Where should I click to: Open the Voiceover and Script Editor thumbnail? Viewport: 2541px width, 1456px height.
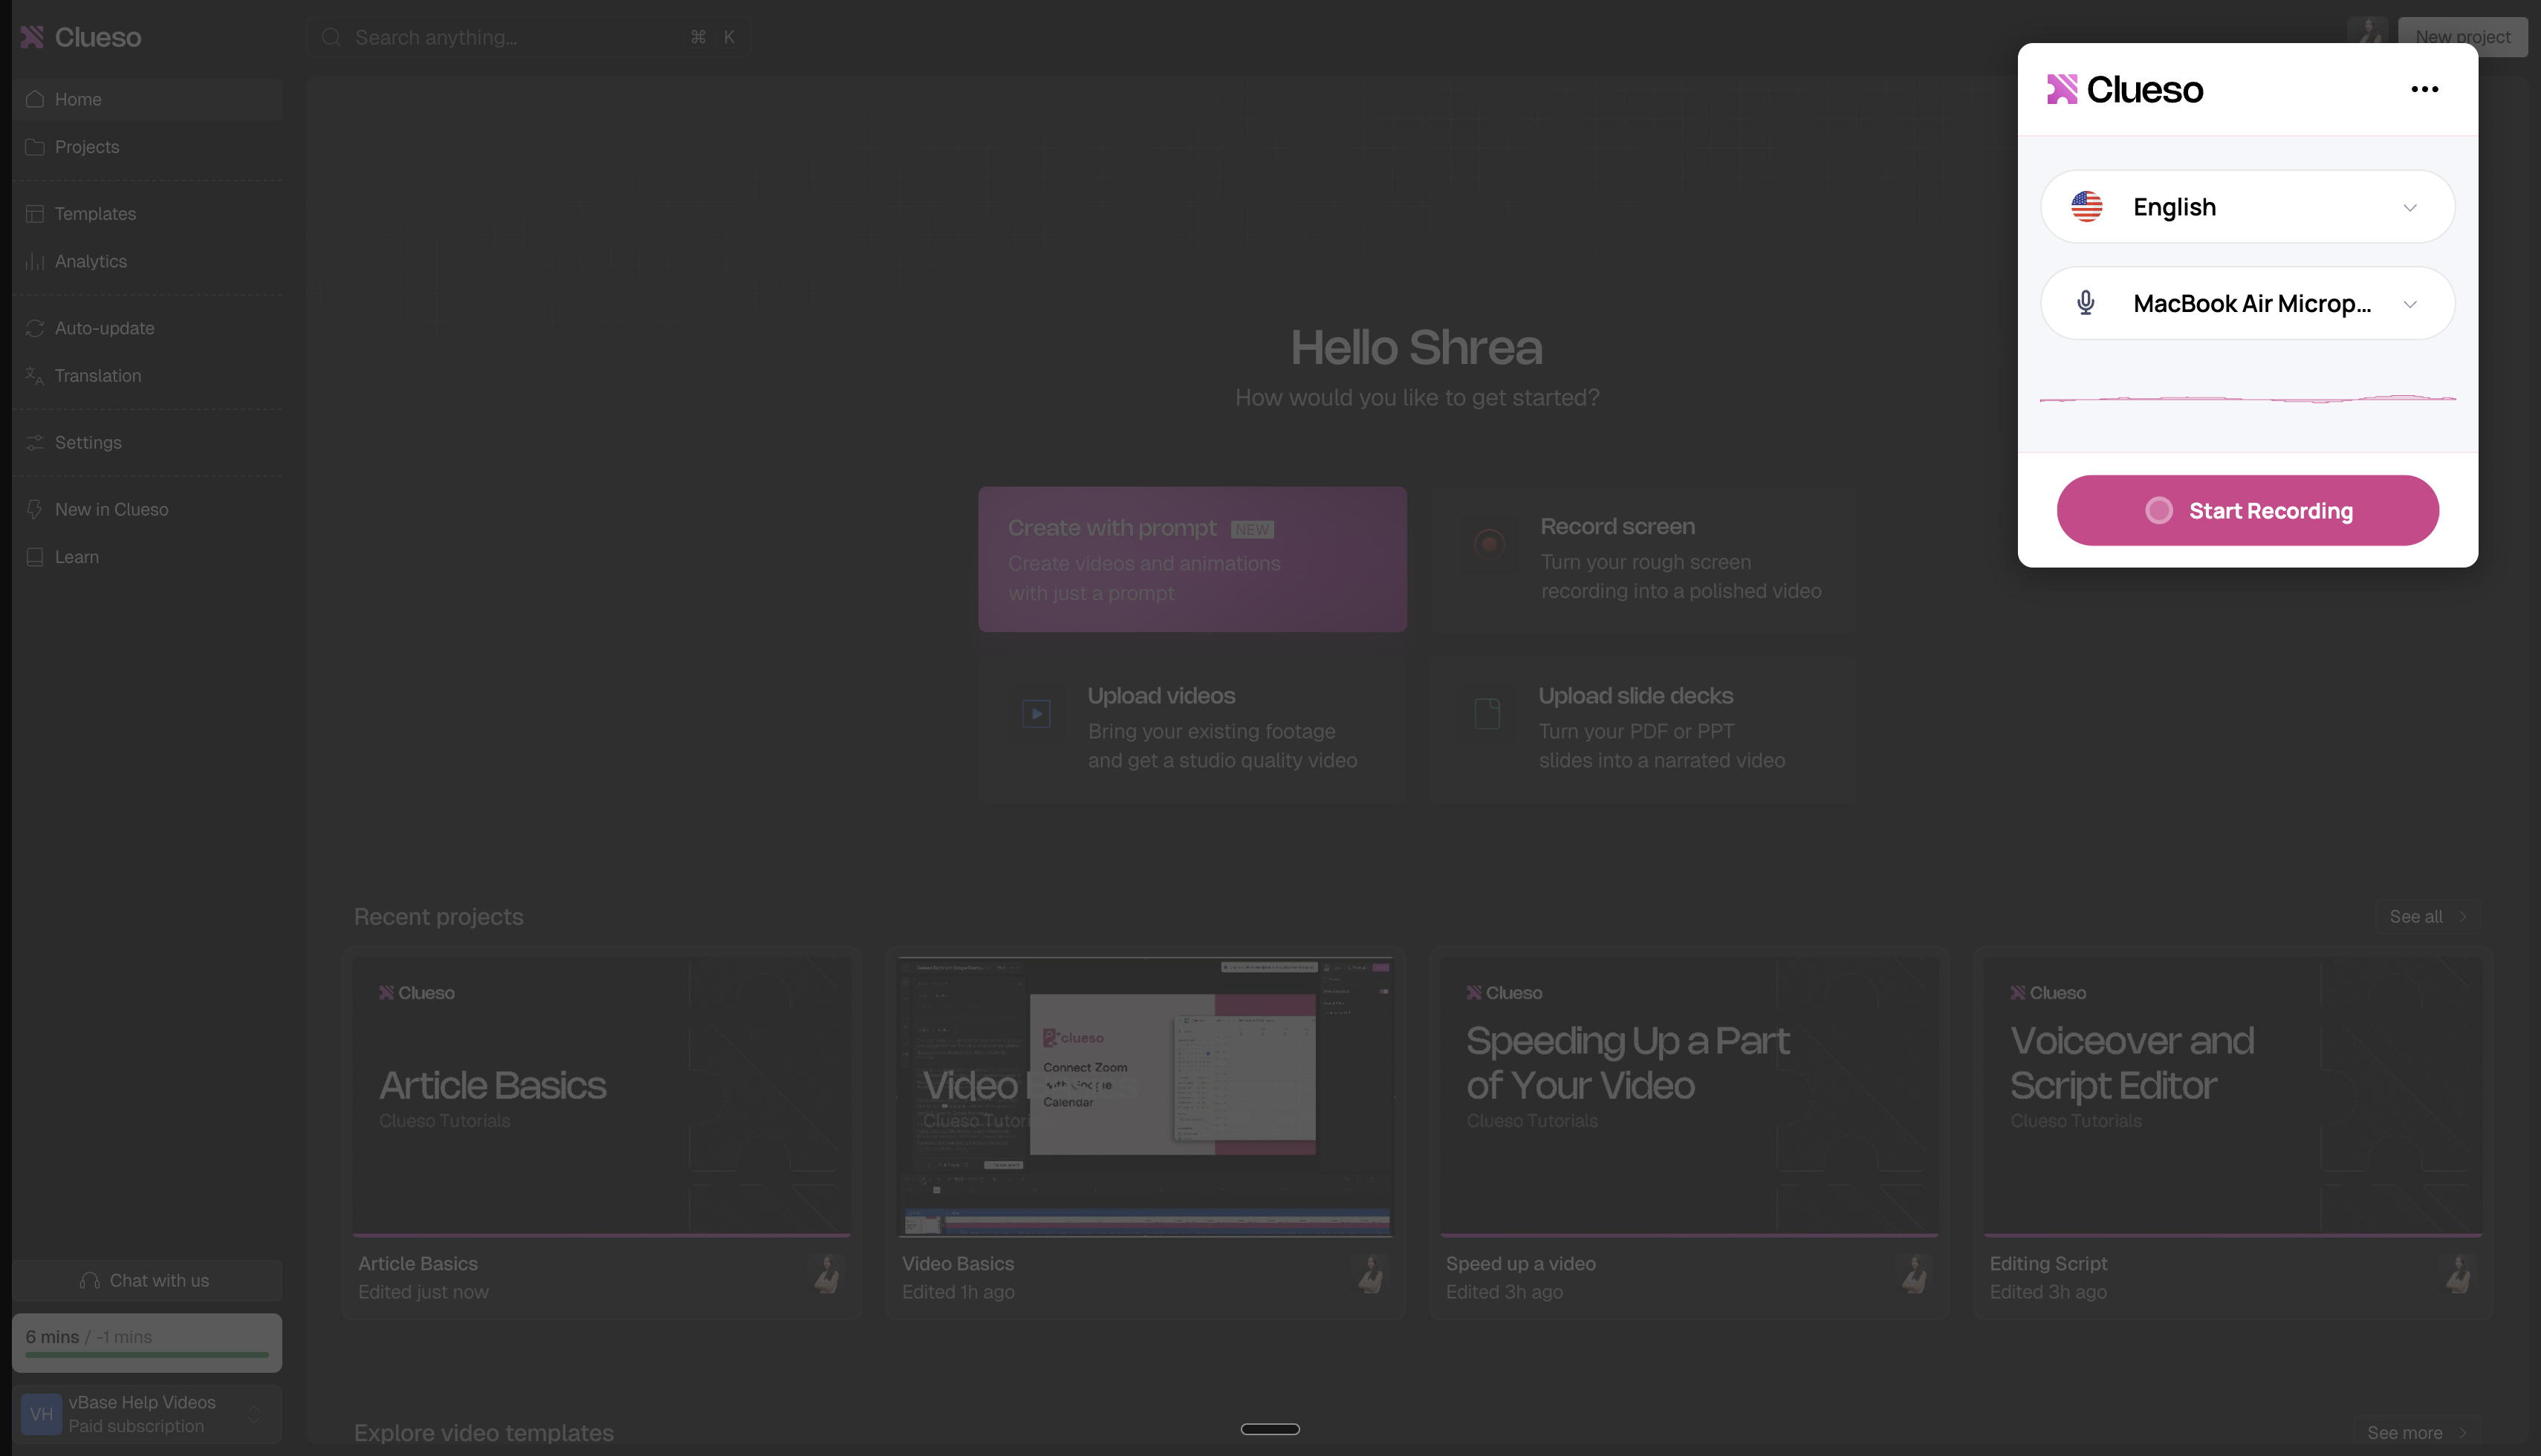(2233, 1097)
